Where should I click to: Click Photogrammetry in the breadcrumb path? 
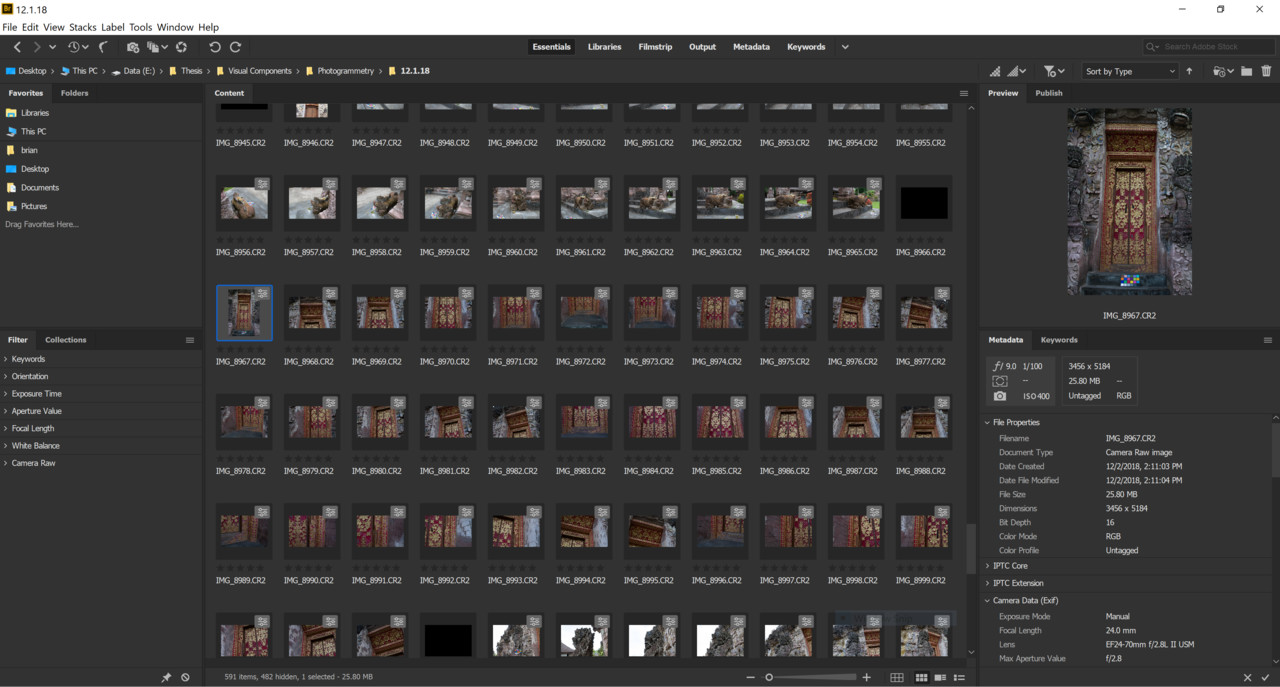click(346, 71)
